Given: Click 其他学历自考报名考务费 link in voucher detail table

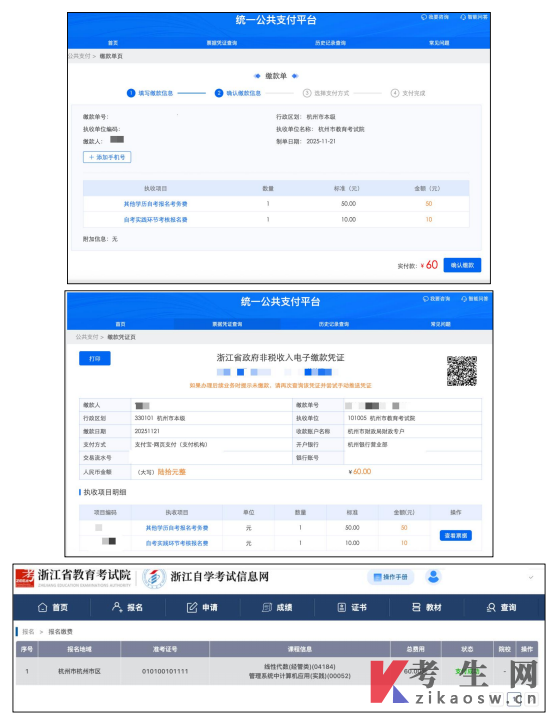Looking at the screenshot, I should click(177, 528).
